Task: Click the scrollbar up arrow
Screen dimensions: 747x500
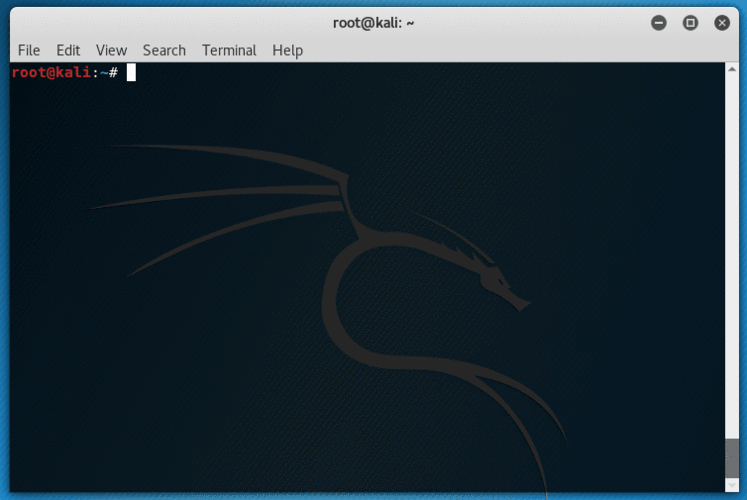Action: [732, 70]
